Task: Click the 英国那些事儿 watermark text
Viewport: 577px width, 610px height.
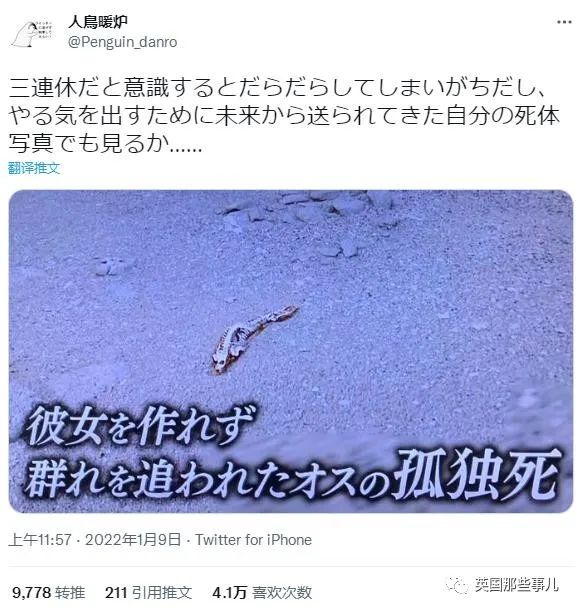Action: tap(516, 585)
